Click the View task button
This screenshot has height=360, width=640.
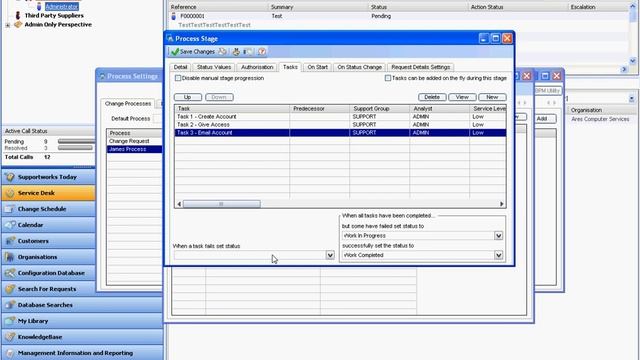pyautogui.click(x=462, y=97)
